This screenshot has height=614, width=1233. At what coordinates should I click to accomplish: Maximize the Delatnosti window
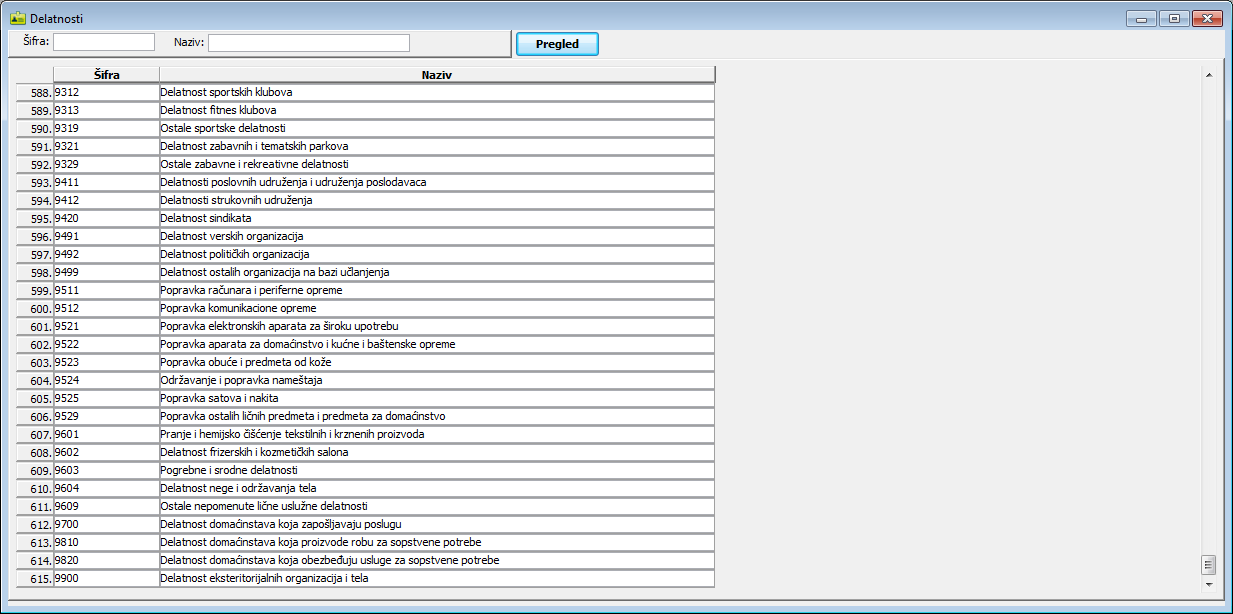pos(1174,18)
